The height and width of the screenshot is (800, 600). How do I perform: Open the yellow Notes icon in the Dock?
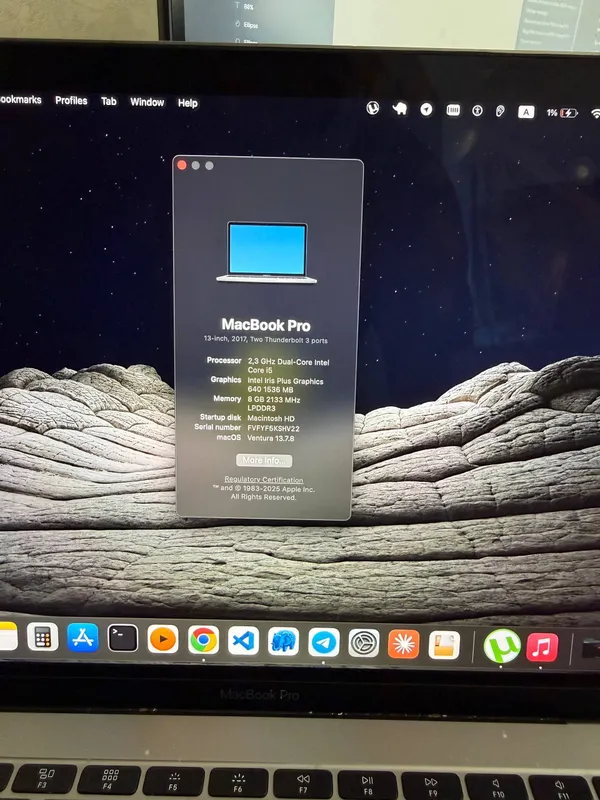click(8, 636)
